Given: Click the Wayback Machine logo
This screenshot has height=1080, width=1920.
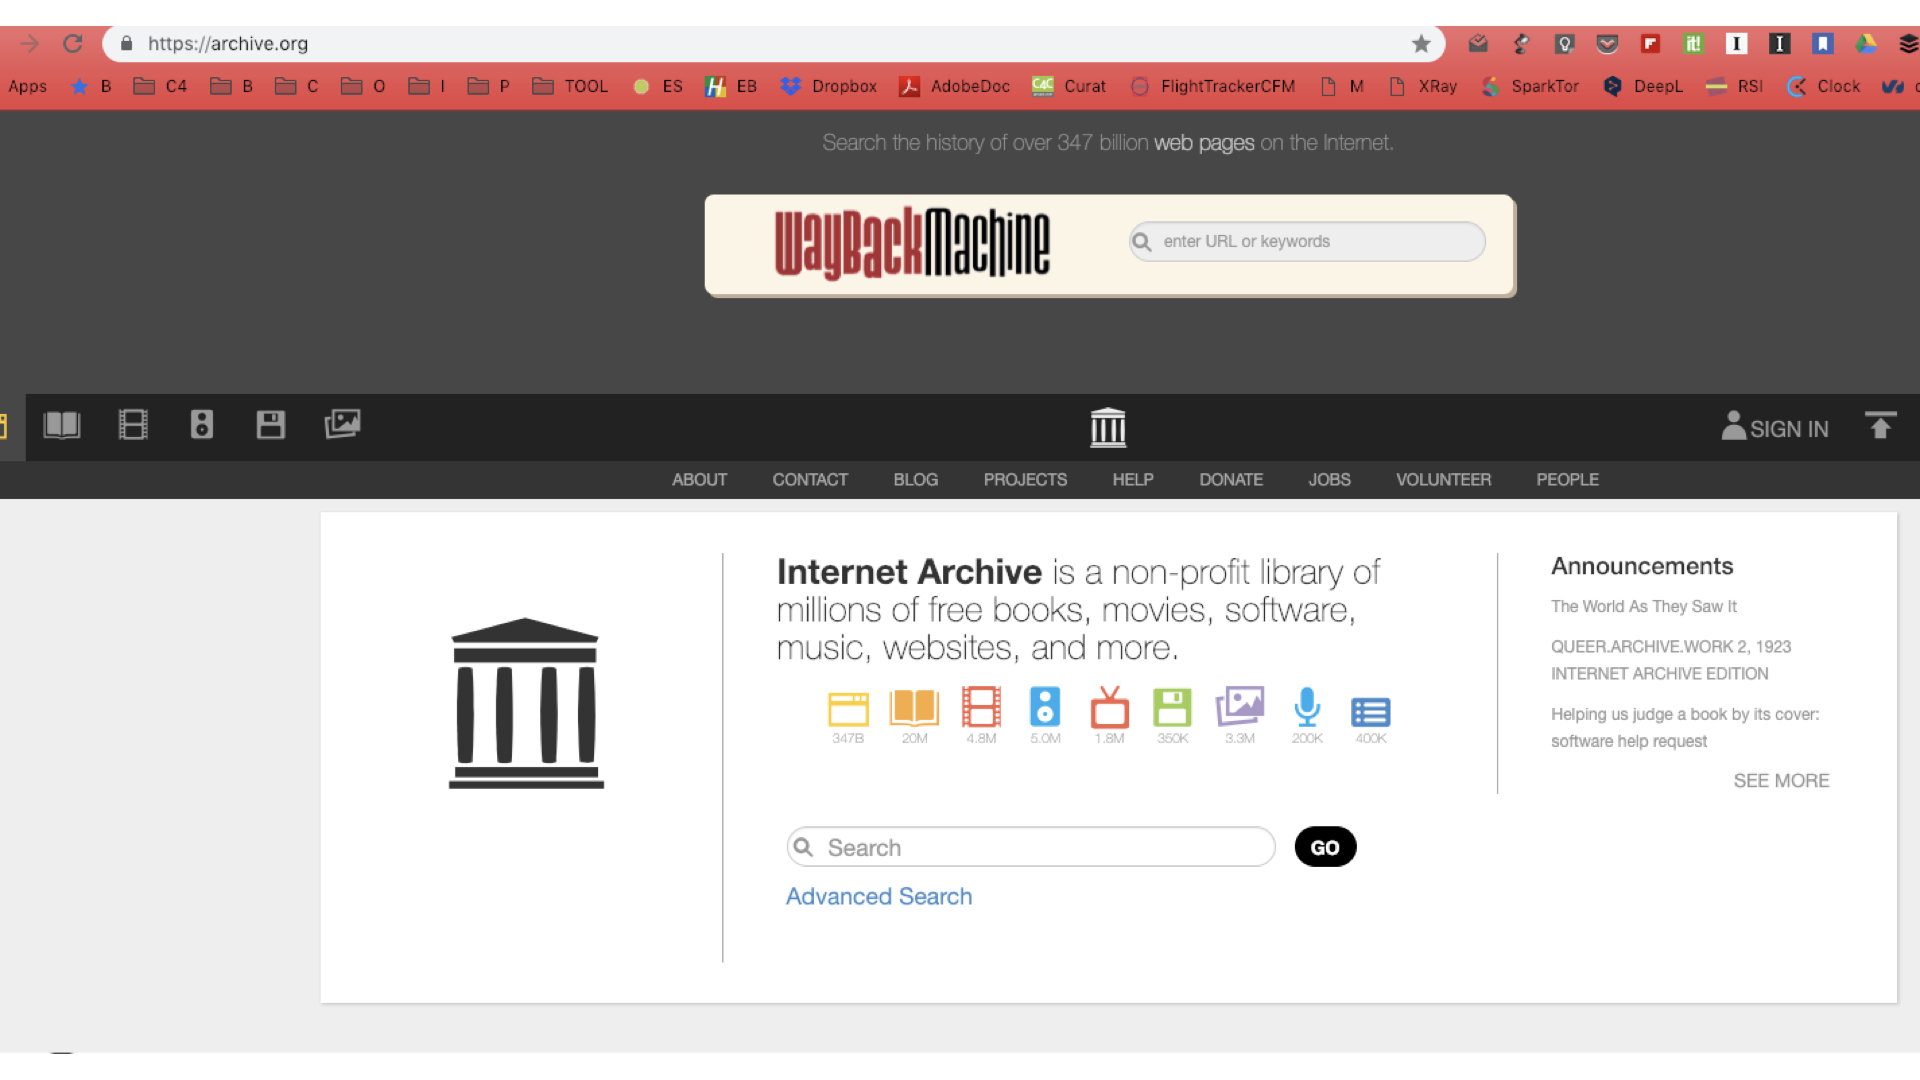Looking at the screenshot, I should click(912, 243).
